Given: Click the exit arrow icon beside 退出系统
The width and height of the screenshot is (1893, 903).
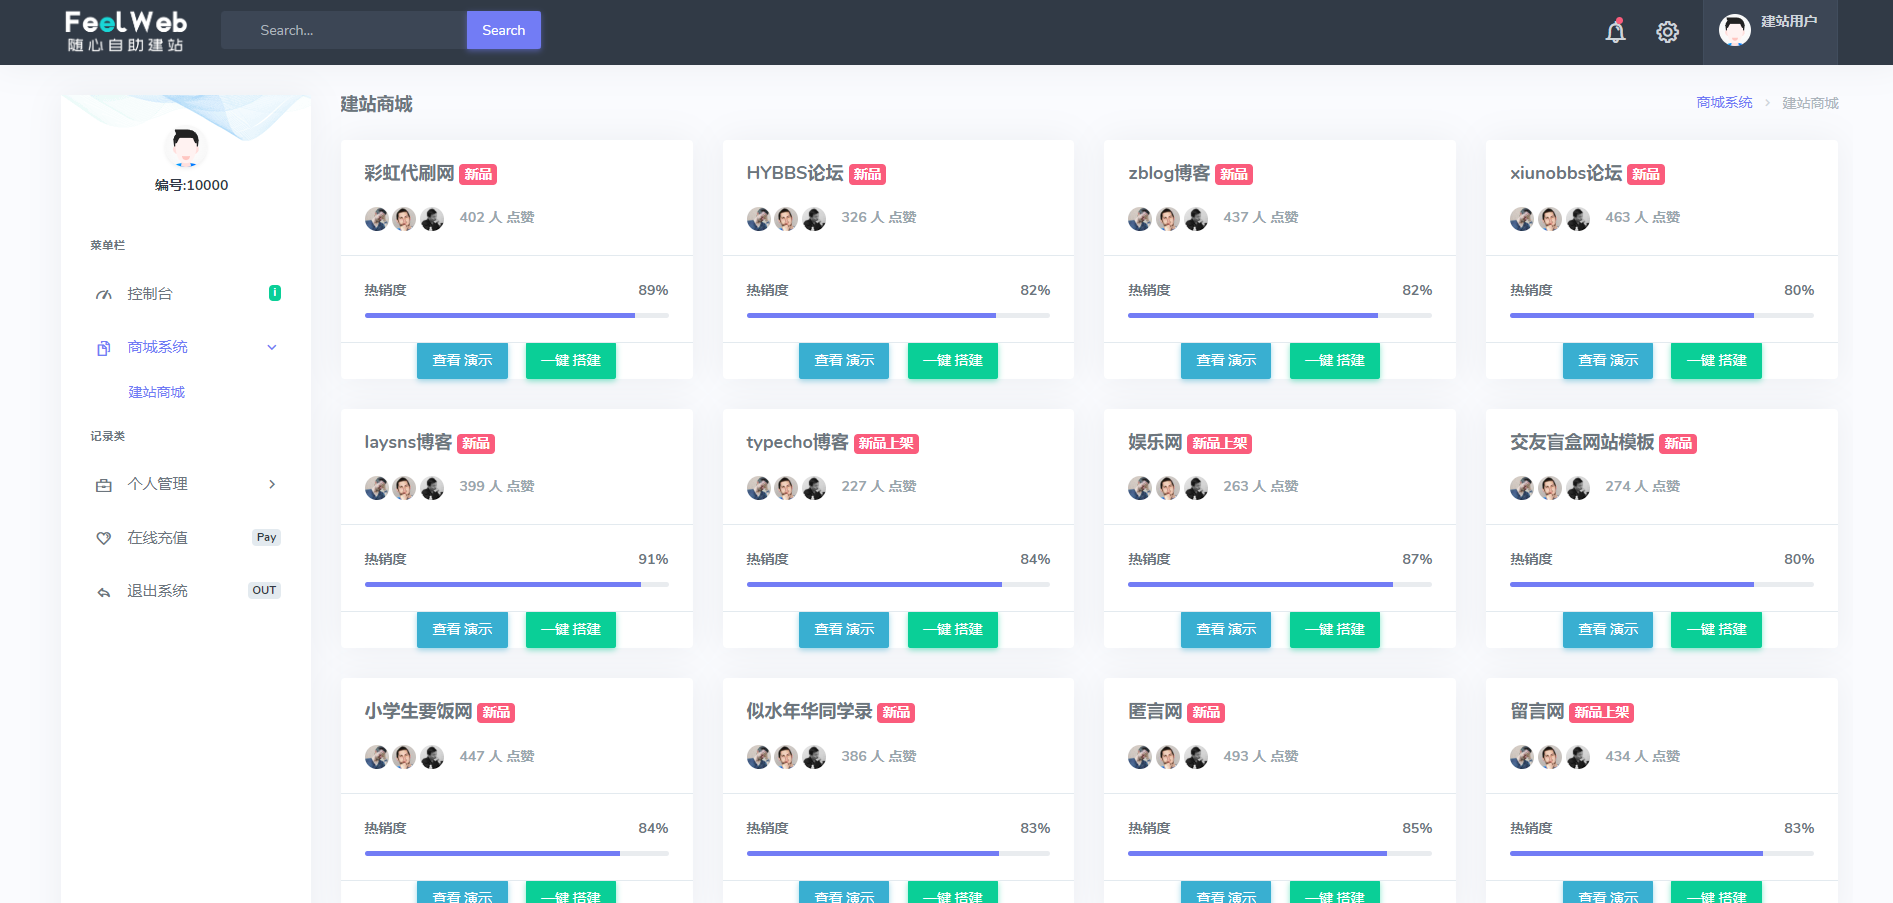Looking at the screenshot, I should (x=104, y=592).
